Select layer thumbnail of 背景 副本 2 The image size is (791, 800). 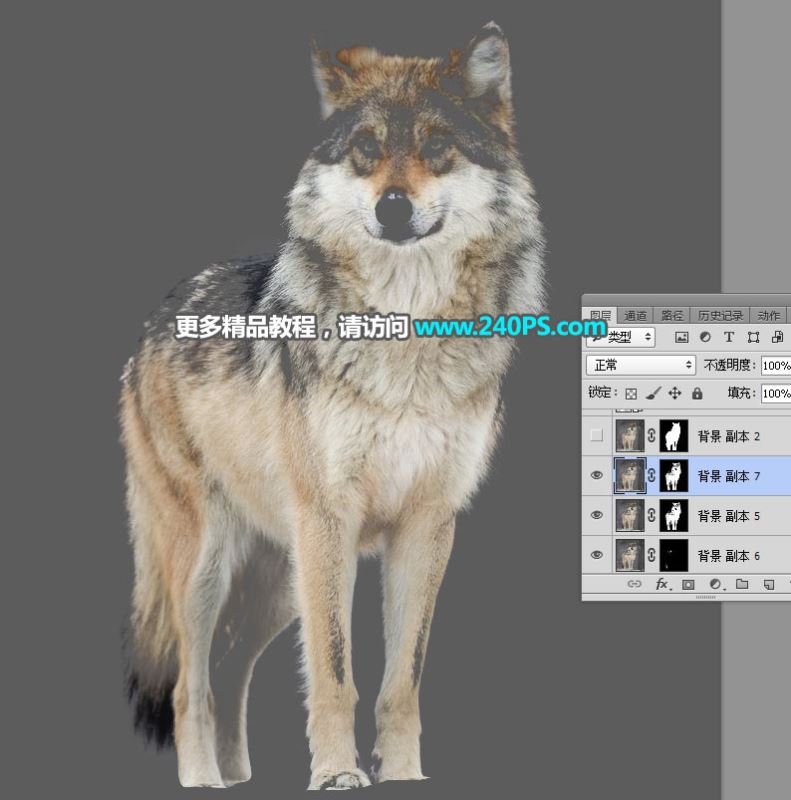tap(630, 436)
